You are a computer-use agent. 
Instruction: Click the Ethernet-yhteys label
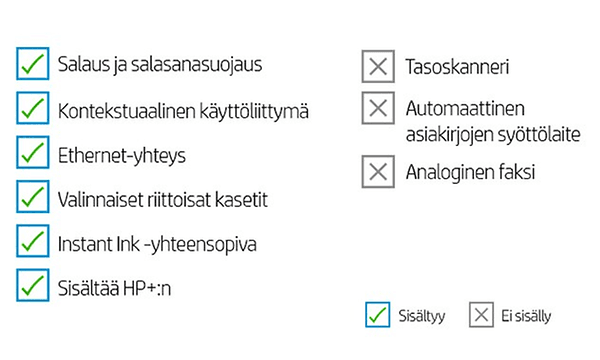122,156
